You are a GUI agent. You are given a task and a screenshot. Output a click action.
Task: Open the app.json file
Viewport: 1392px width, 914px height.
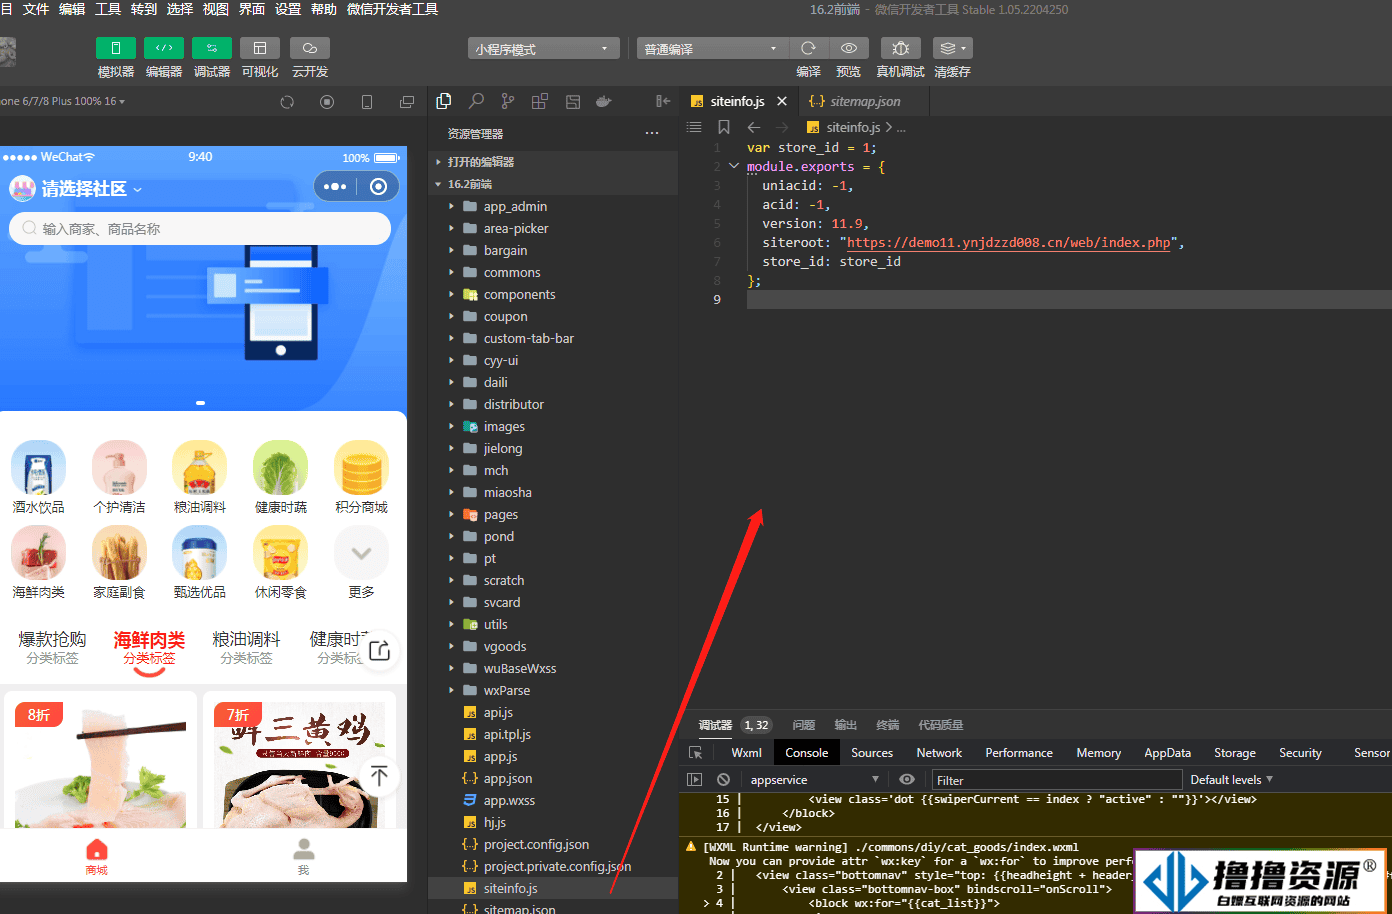pyautogui.click(x=553, y=778)
